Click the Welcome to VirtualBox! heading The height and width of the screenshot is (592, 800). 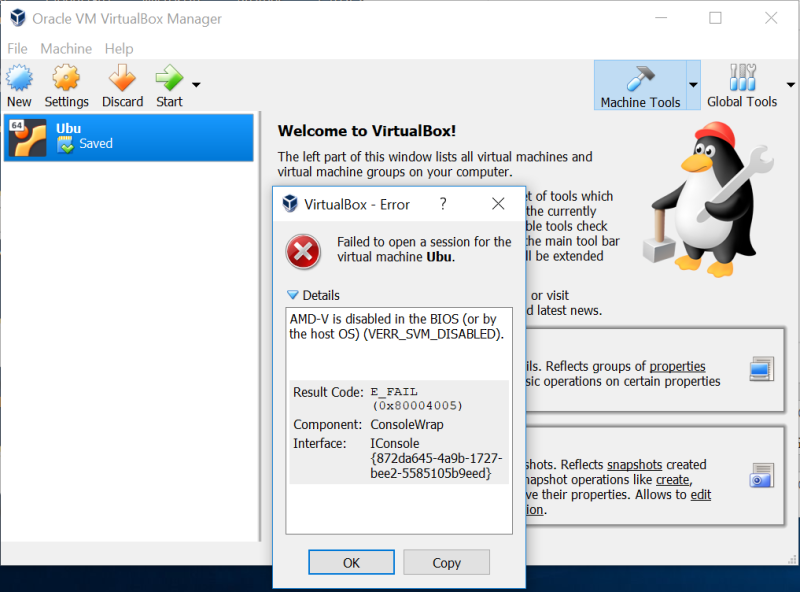click(367, 131)
